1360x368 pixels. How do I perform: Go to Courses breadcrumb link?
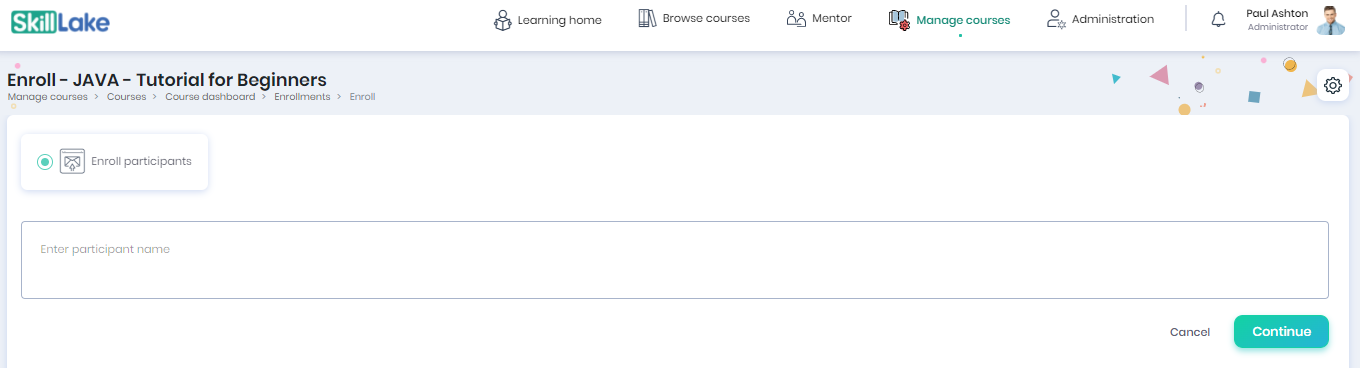[x=126, y=97]
